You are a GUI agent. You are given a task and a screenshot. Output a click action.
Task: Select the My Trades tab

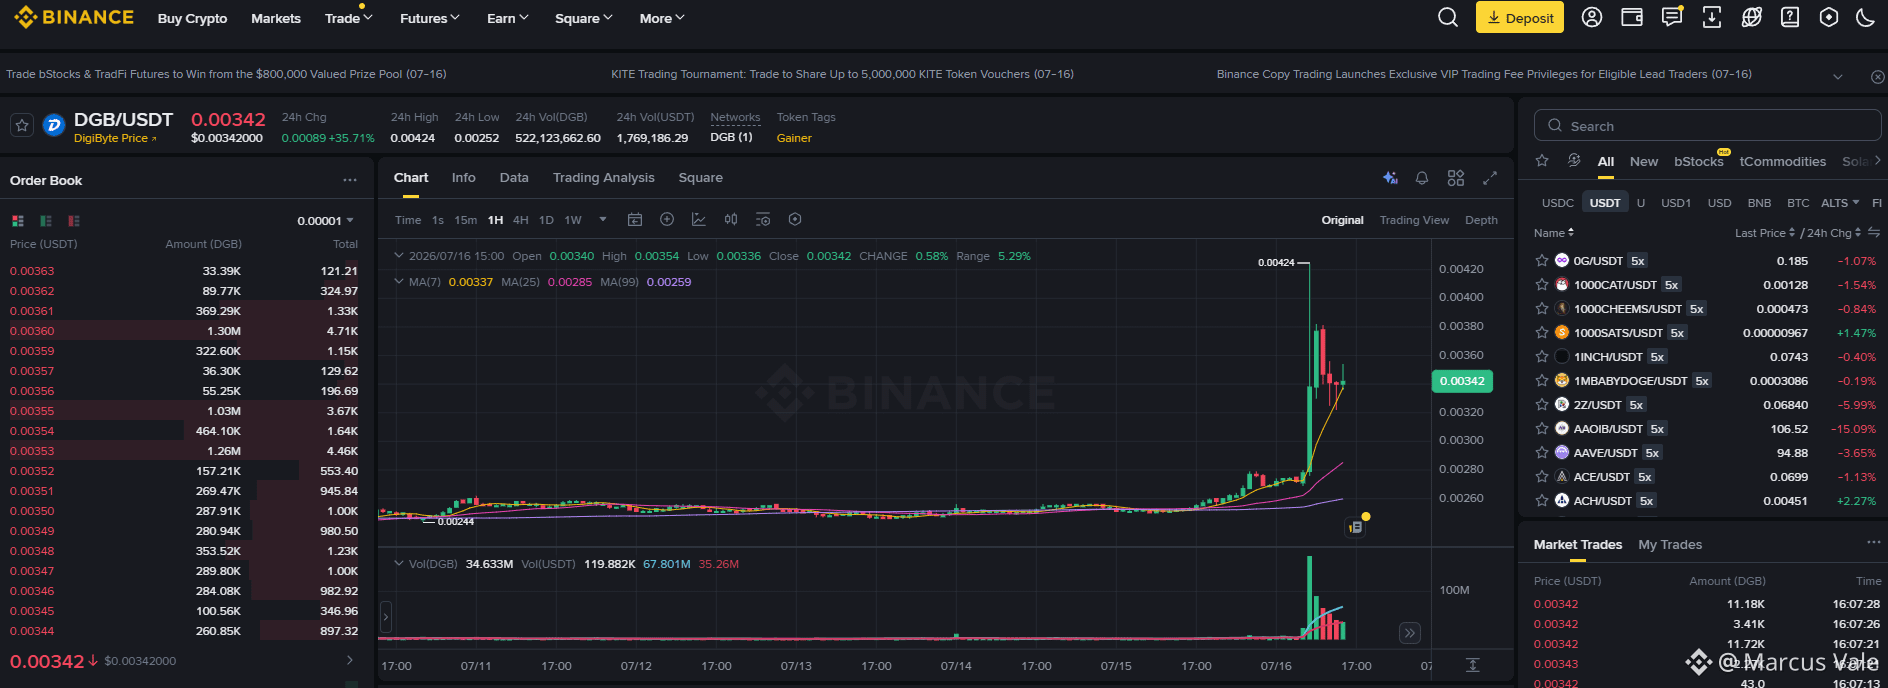pyautogui.click(x=1670, y=545)
